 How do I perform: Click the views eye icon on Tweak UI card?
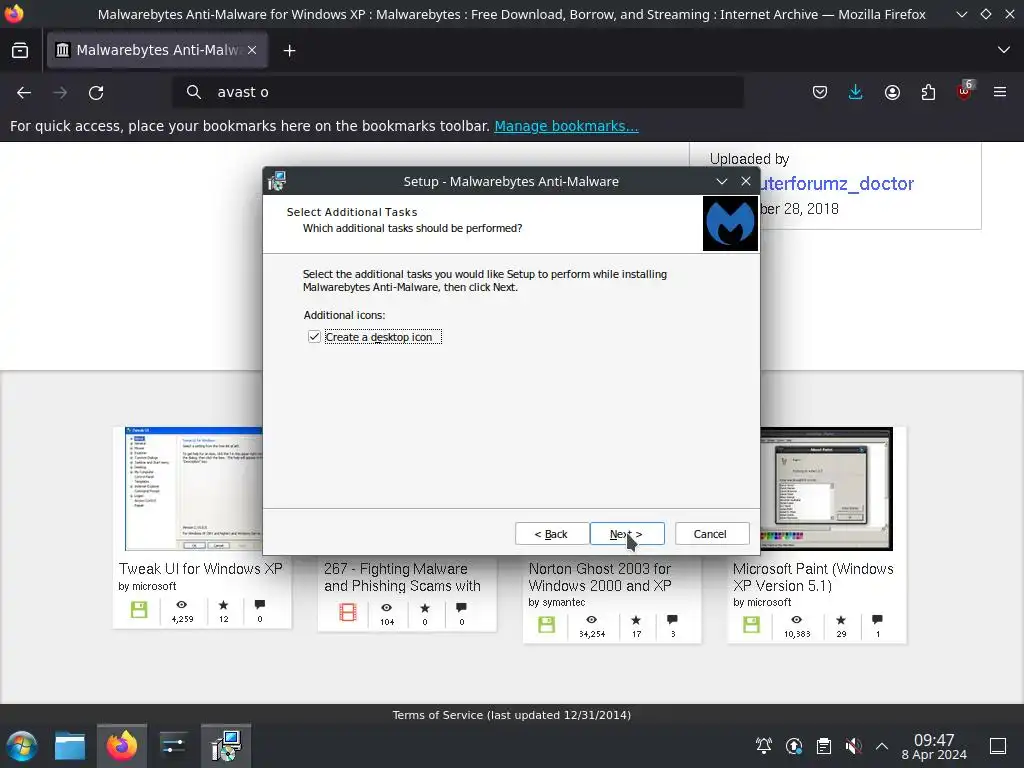pyautogui.click(x=182, y=605)
